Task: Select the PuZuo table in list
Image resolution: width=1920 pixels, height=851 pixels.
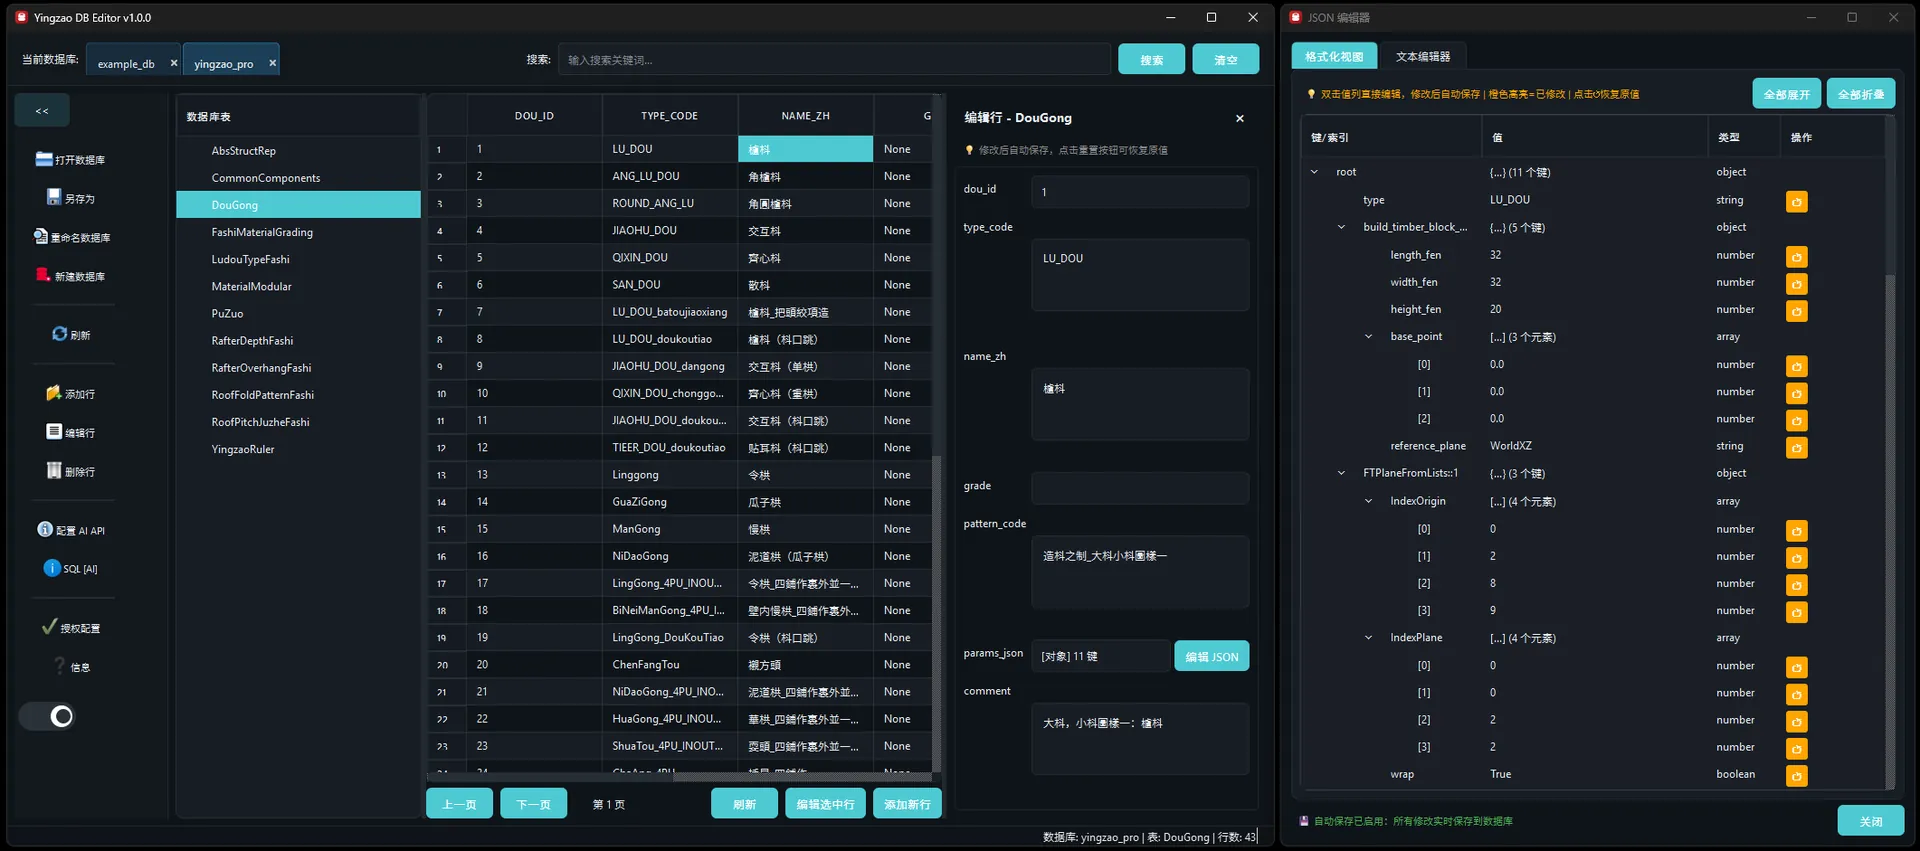Action: [227, 314]
